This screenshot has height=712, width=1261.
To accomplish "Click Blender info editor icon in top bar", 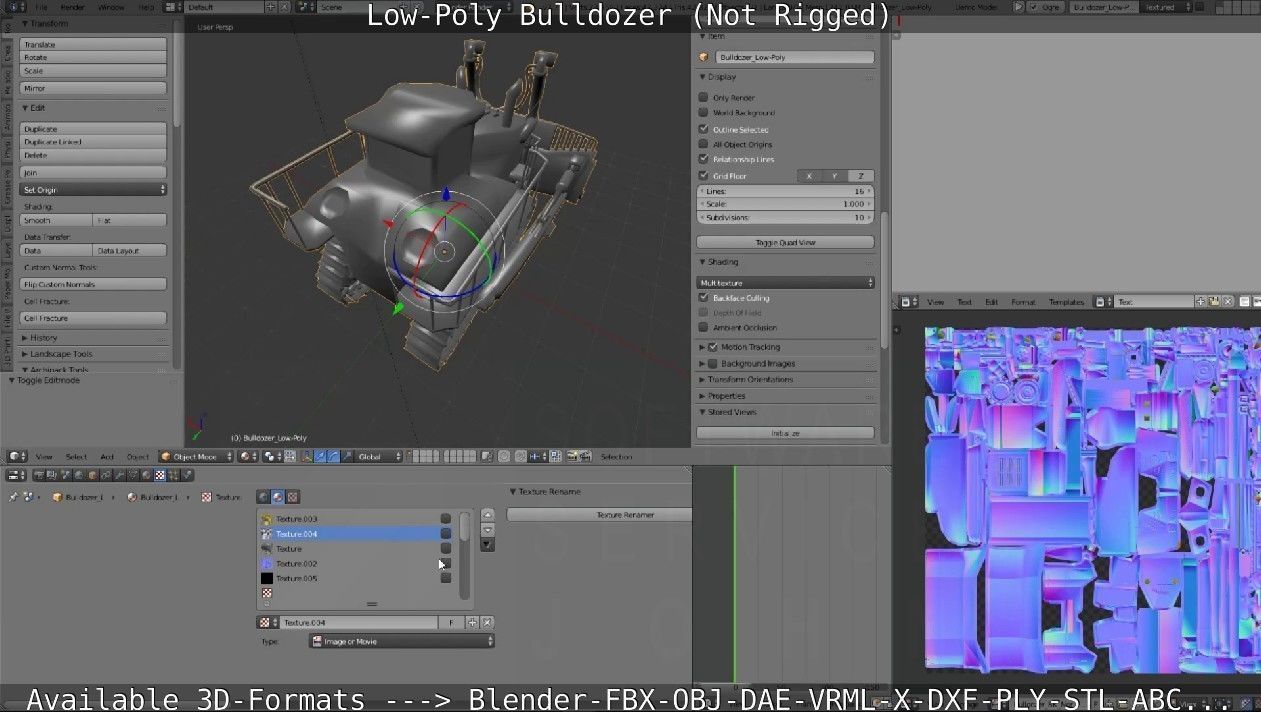I will [14, 7].
